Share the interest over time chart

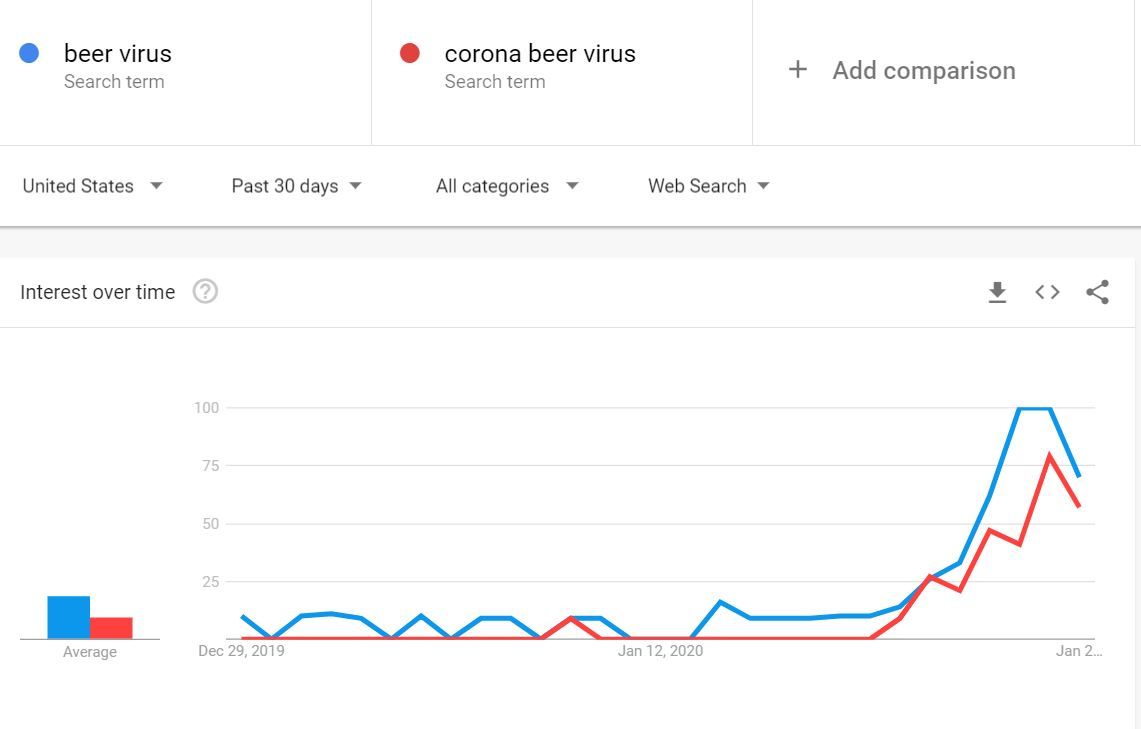click(x=1097, y=292)
